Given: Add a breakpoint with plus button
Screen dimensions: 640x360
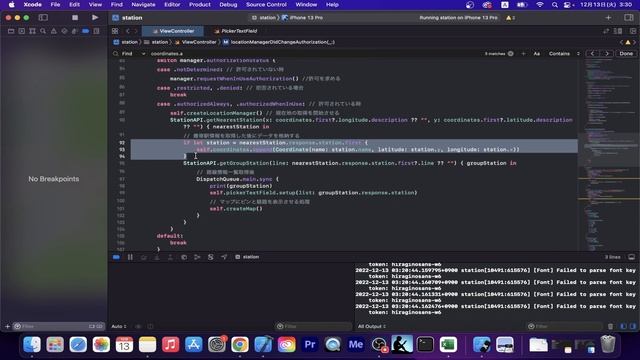Looking at the screenshot, I should (x=7, y=326).
